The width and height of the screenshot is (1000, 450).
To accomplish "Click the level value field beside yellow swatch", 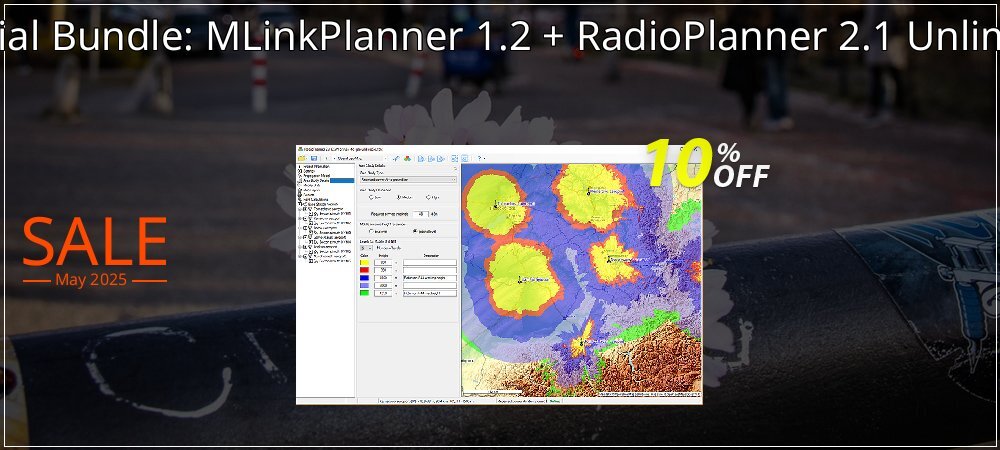I will 383,263.
